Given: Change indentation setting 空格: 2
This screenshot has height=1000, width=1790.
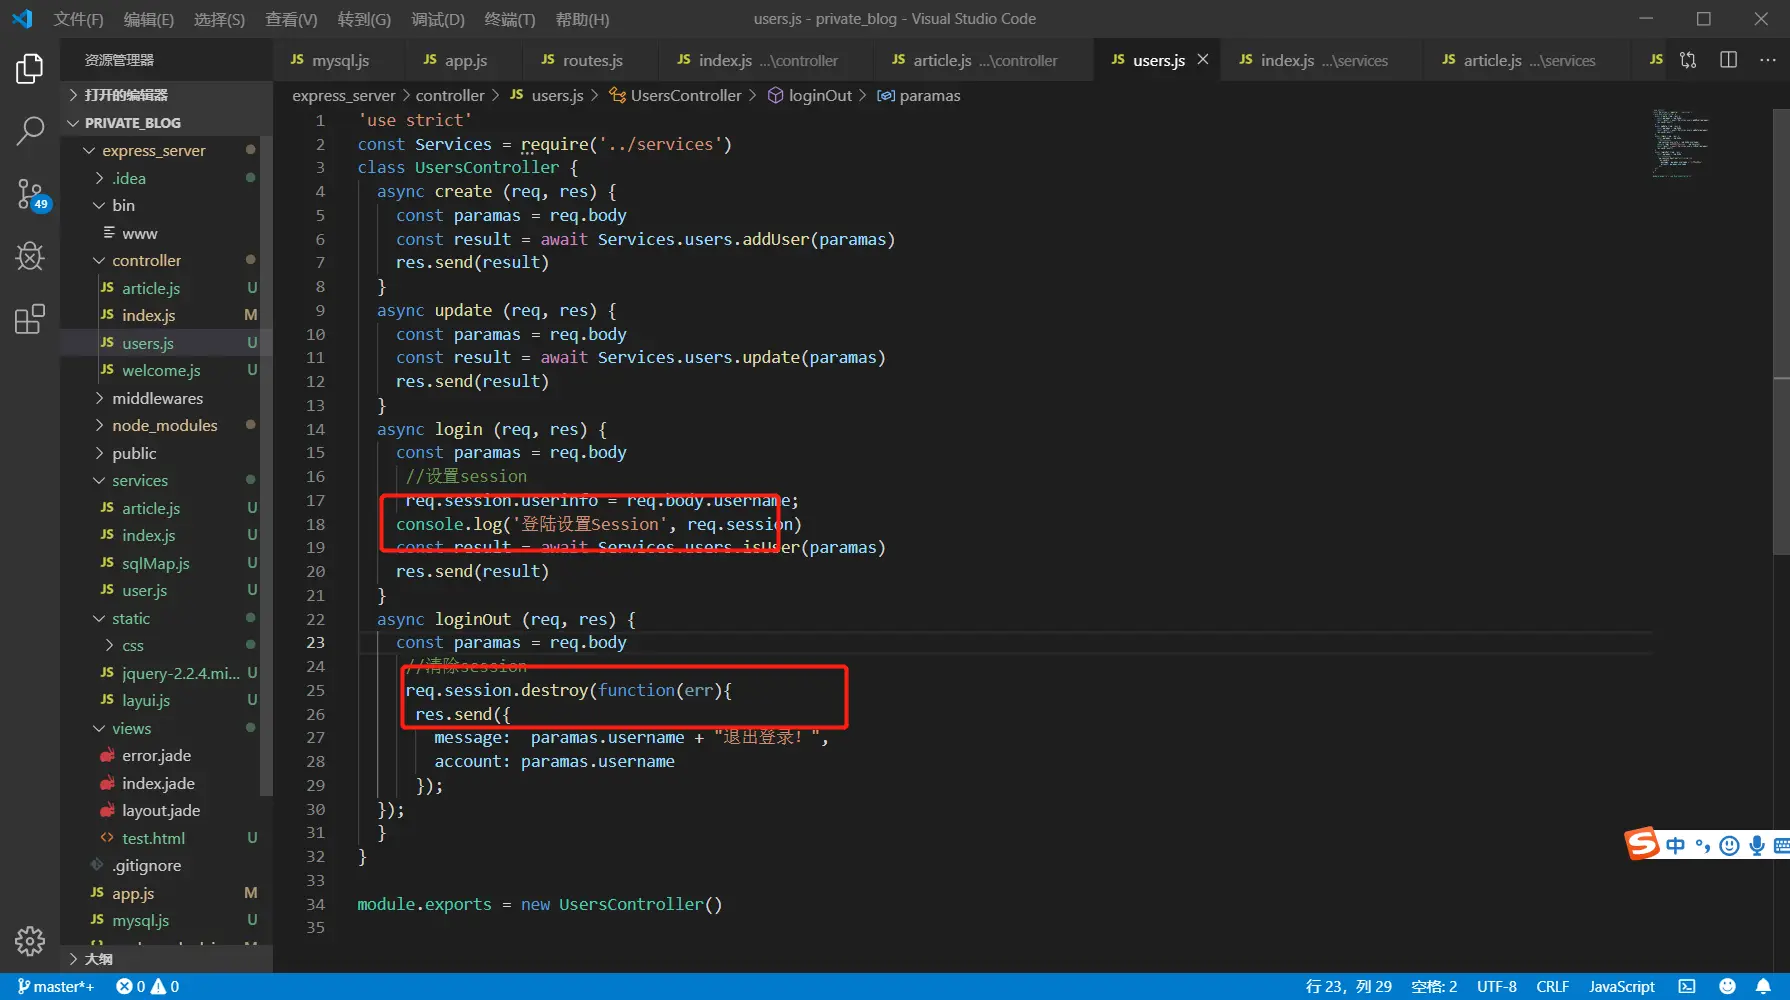Looking at the screenshot, I should (x=1433, y=986).
